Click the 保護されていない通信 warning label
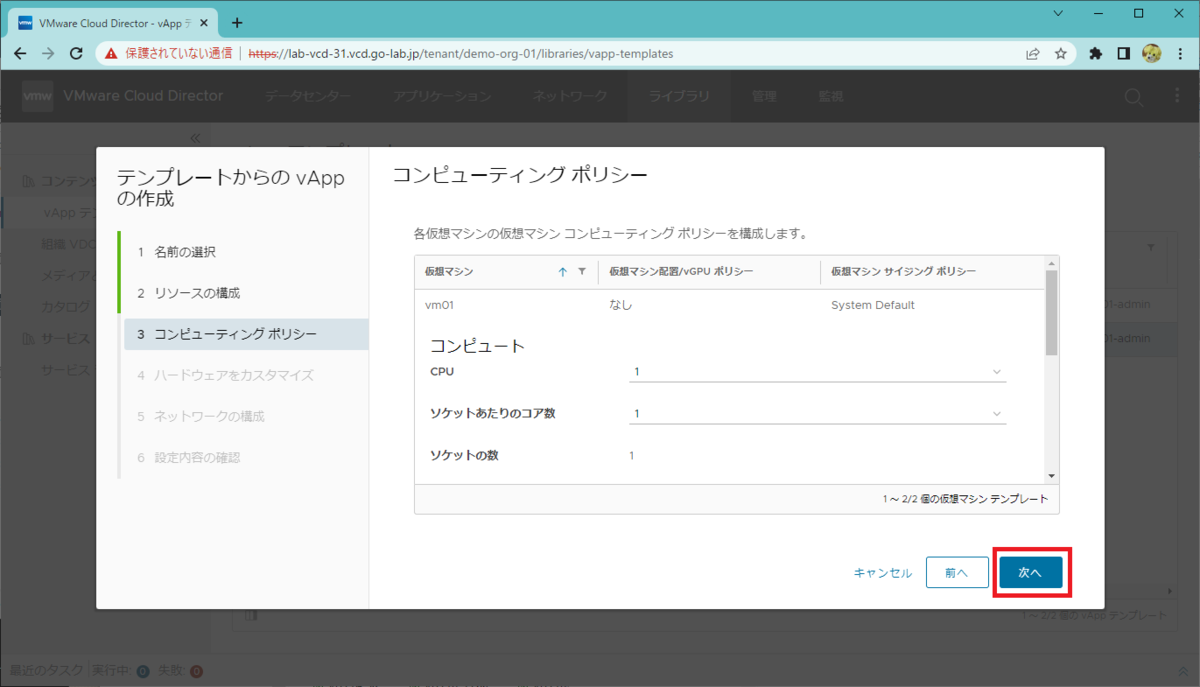 [x=179, y=54]
